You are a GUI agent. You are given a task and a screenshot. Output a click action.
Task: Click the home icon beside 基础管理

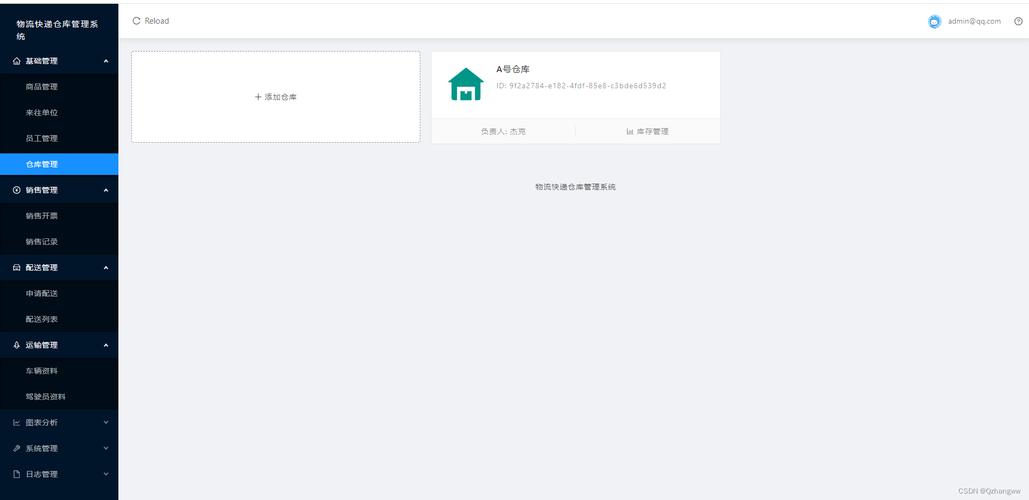click(x=17, y=61)
